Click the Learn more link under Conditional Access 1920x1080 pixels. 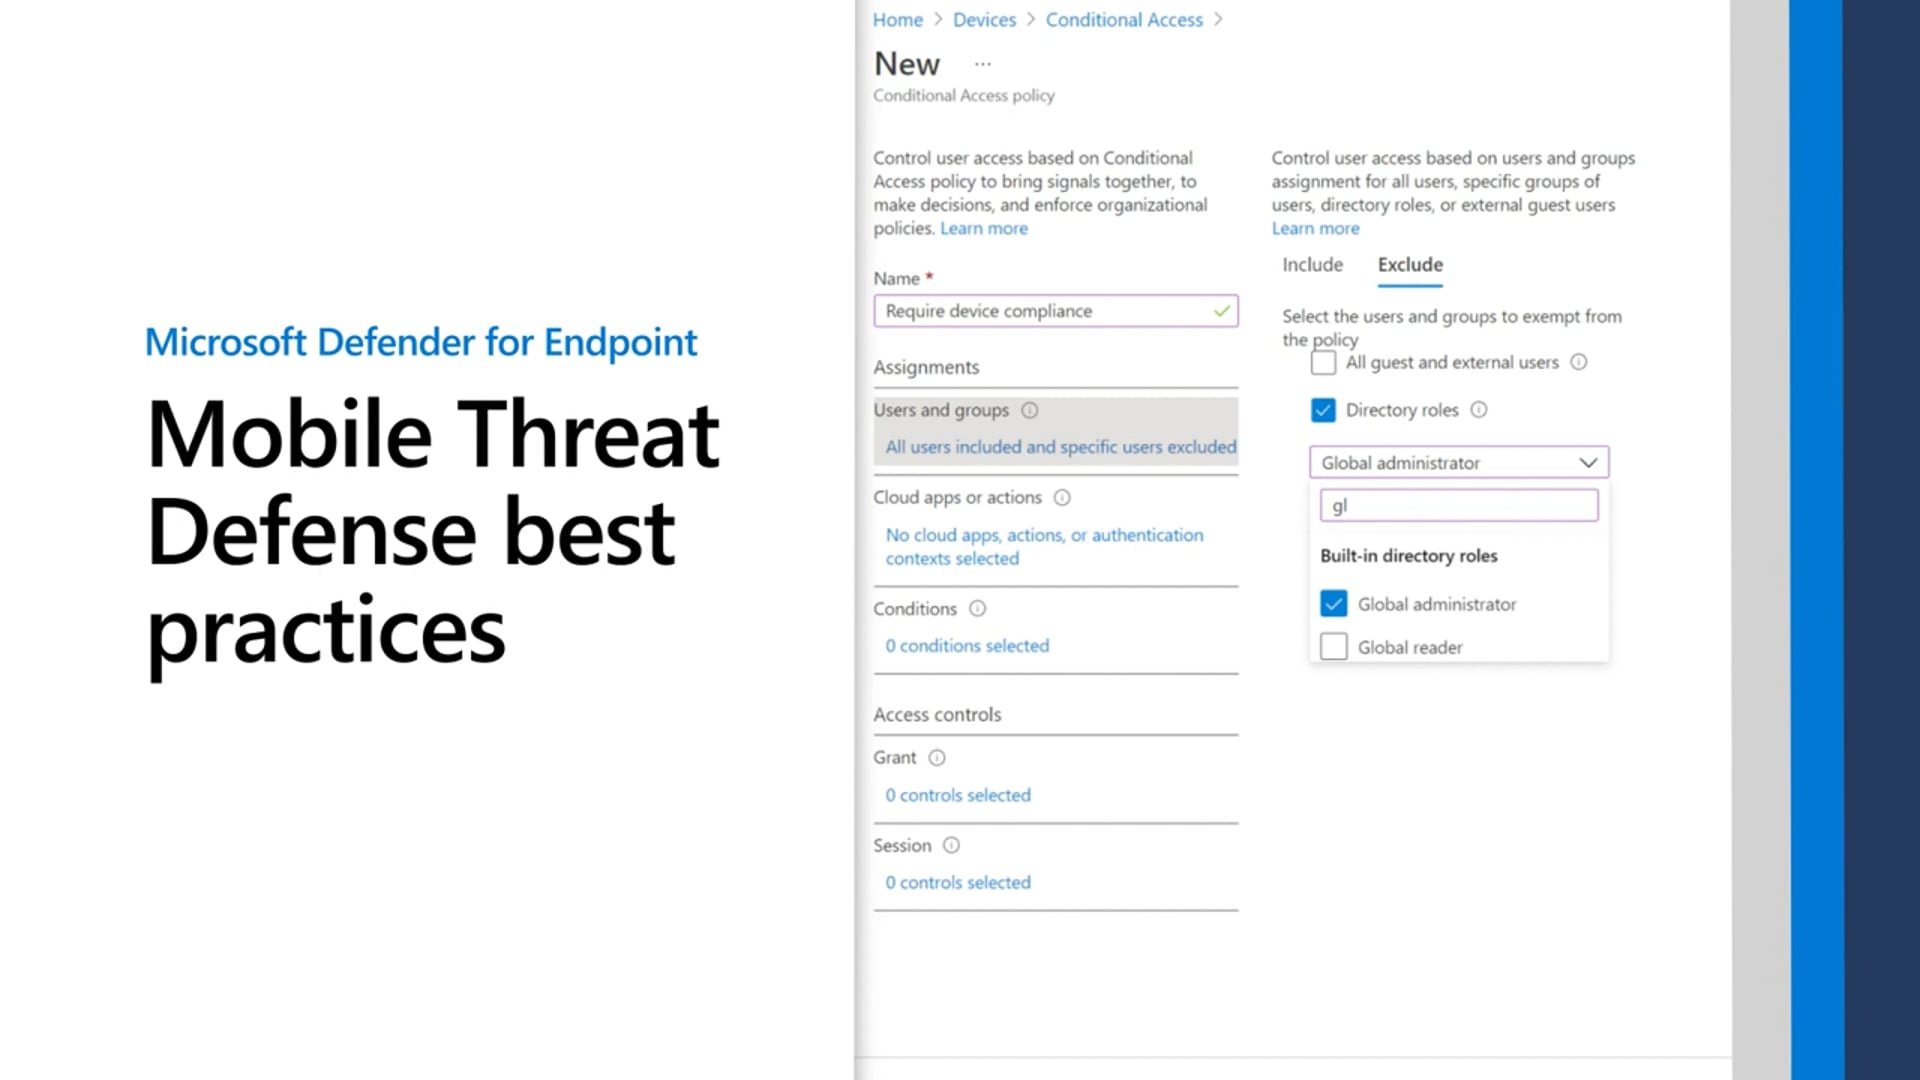tap(982, 227)
